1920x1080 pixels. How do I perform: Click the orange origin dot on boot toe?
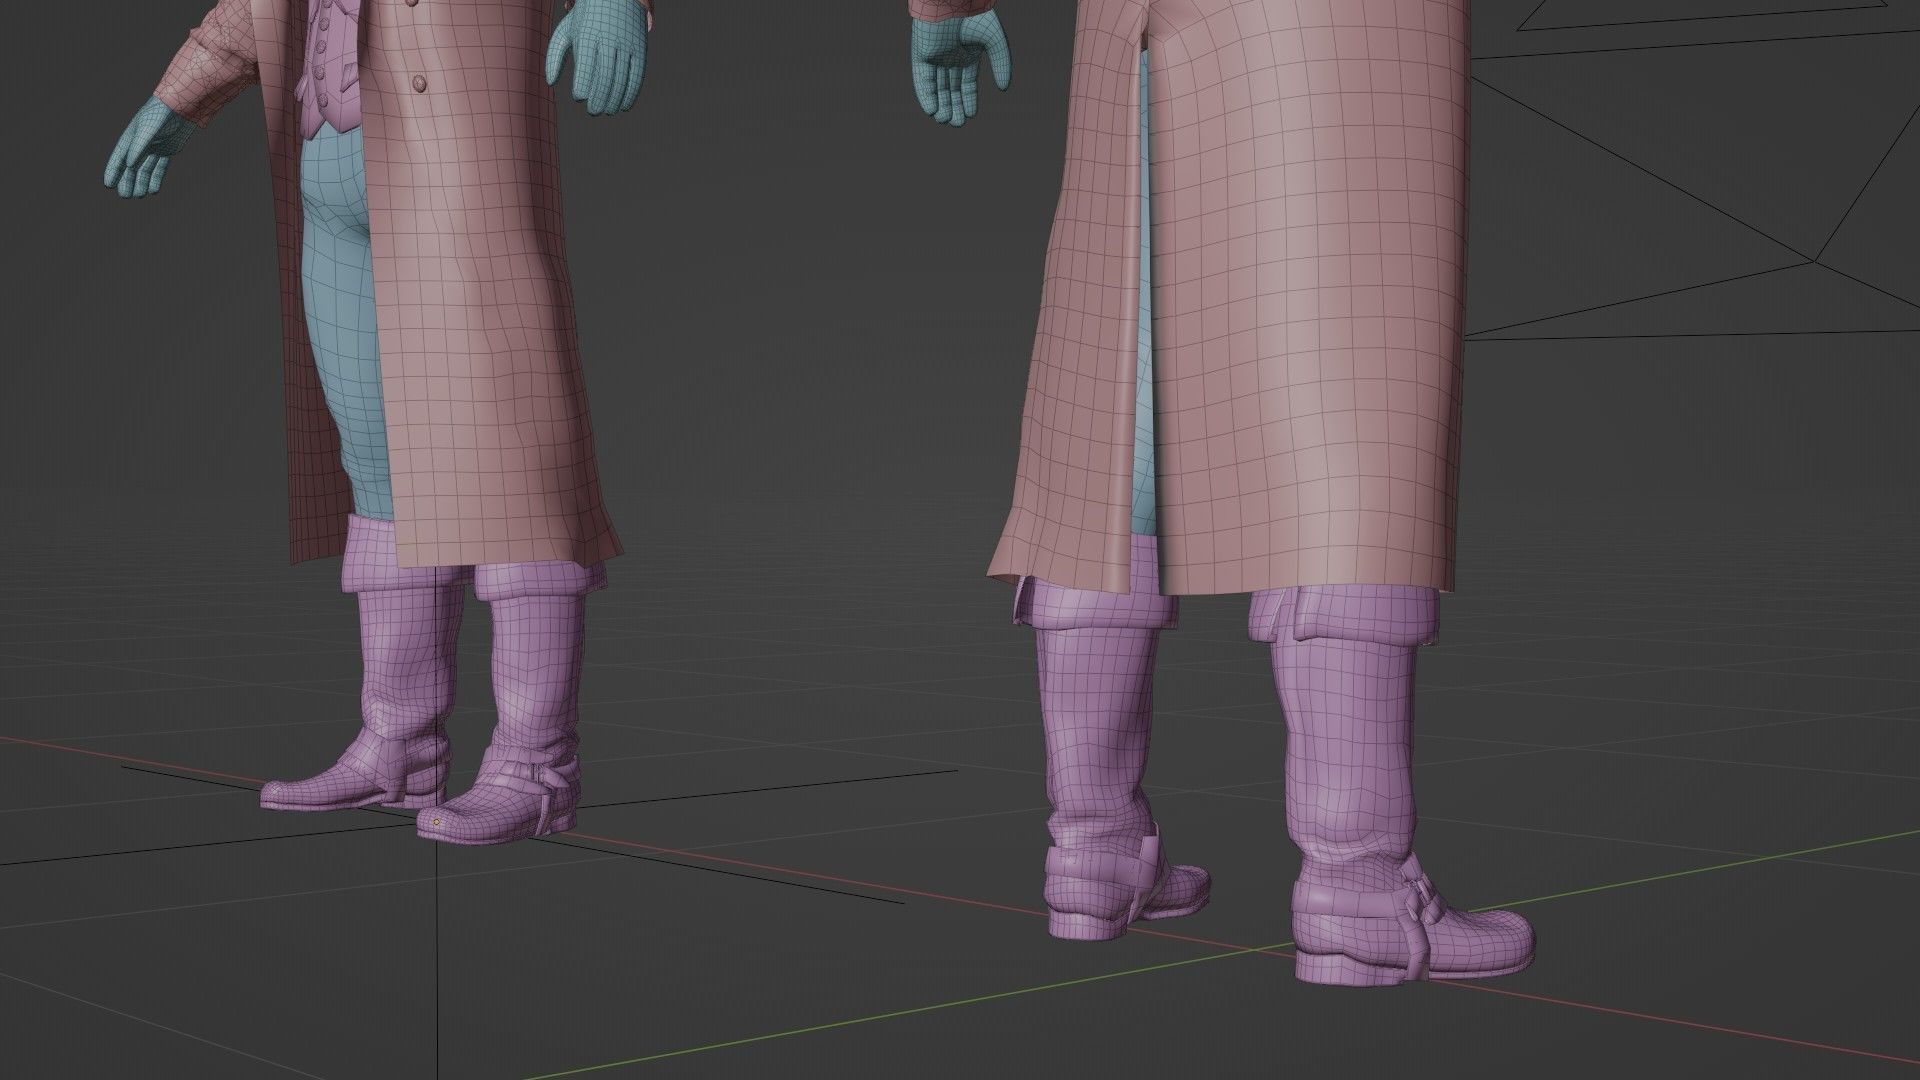[x=437, y=821]
